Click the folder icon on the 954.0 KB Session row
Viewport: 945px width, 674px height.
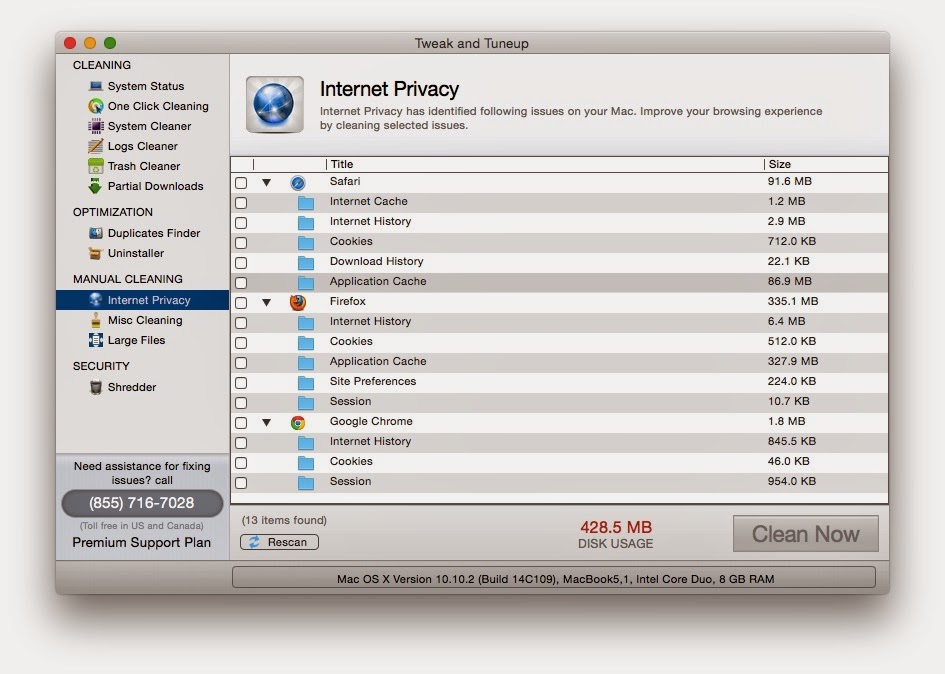coord(306,482)
